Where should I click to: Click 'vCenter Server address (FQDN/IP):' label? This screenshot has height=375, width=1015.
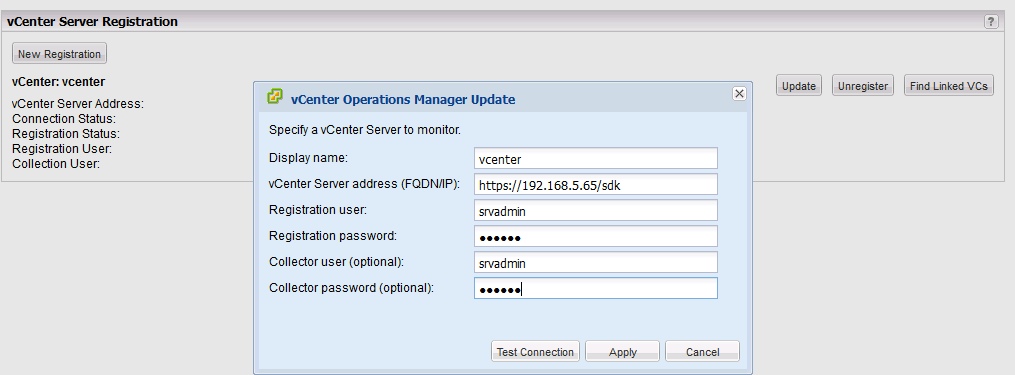[x=364, y=184]
